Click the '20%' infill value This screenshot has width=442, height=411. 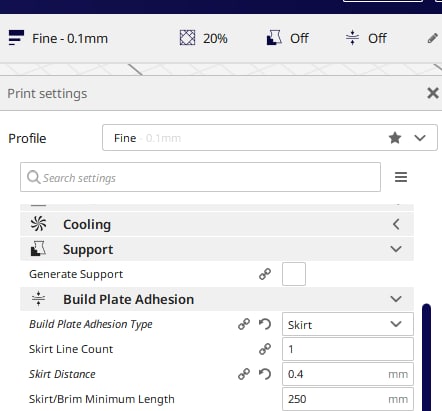215,39
